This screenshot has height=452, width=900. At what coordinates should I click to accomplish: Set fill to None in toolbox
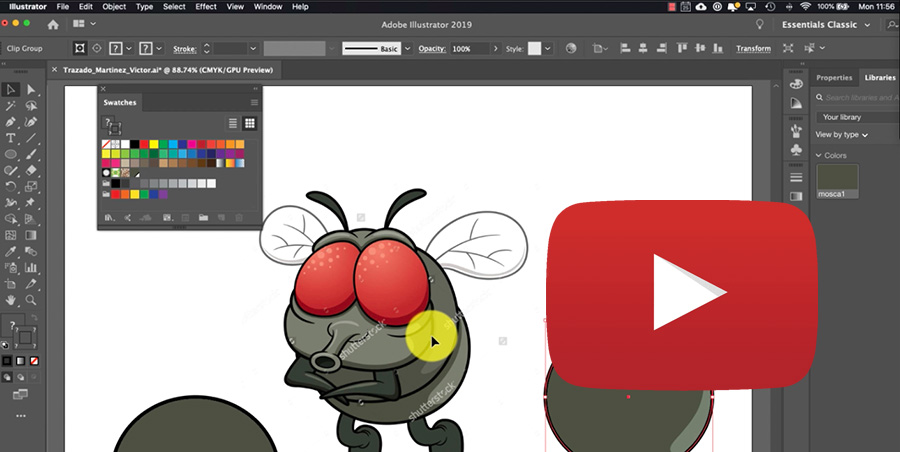pos(34,361)
